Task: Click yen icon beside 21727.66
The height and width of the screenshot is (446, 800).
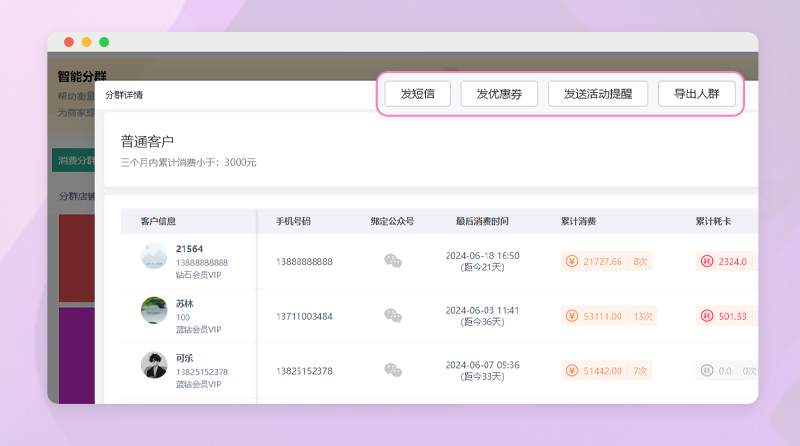Action: pos(572,261)
